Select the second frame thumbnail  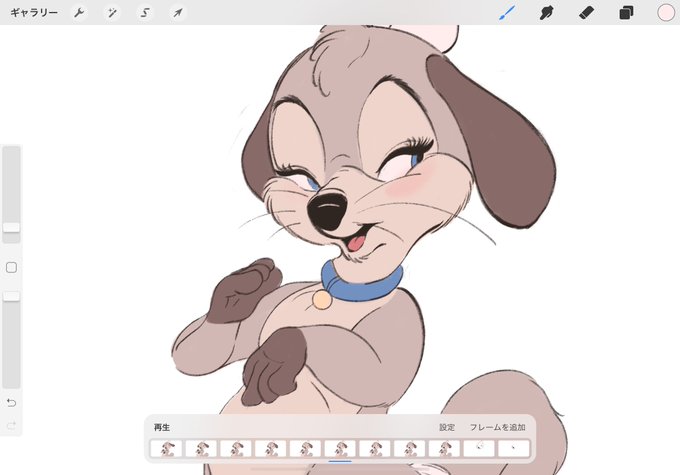pos(201,449)
